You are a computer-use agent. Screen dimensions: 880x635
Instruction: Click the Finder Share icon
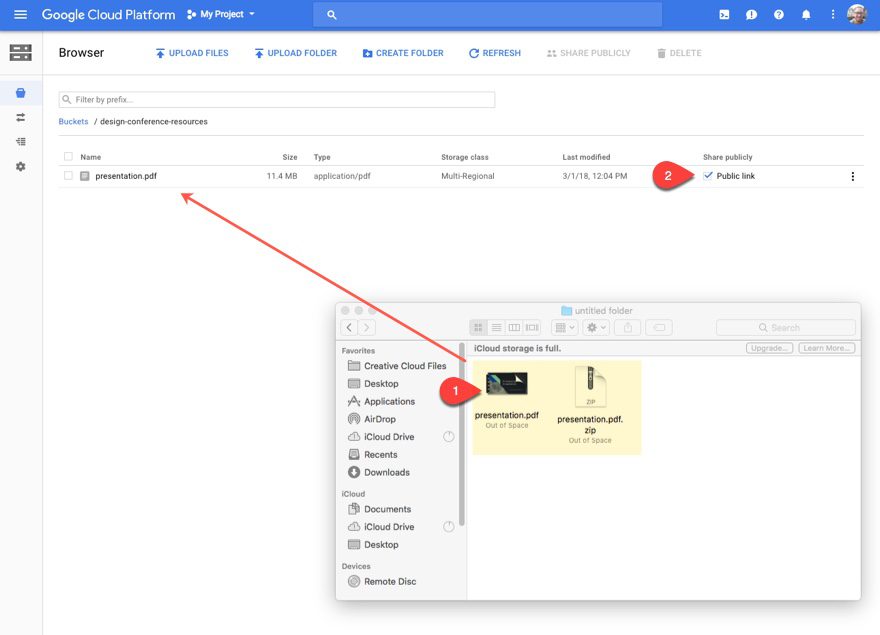point(625,327)
